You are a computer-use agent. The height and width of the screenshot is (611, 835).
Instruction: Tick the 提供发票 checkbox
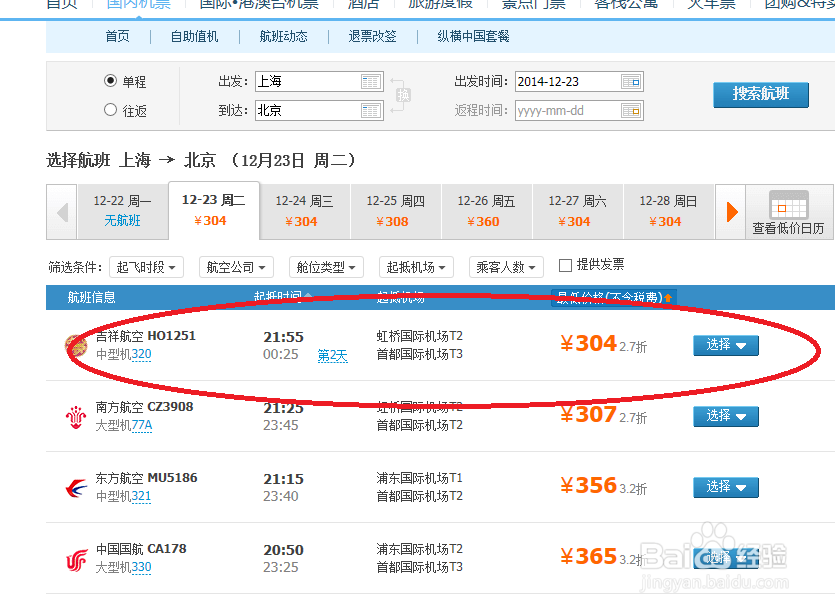[x=565, y=265]
